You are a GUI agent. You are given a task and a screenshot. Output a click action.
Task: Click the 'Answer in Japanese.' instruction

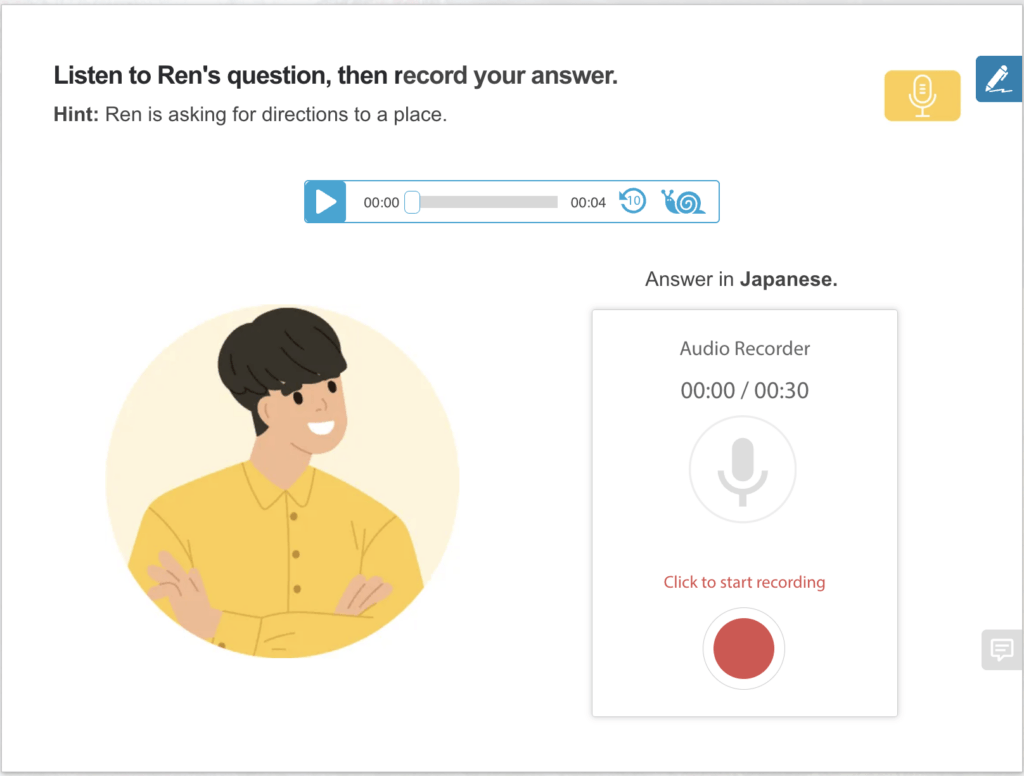(x=741, y=280)
